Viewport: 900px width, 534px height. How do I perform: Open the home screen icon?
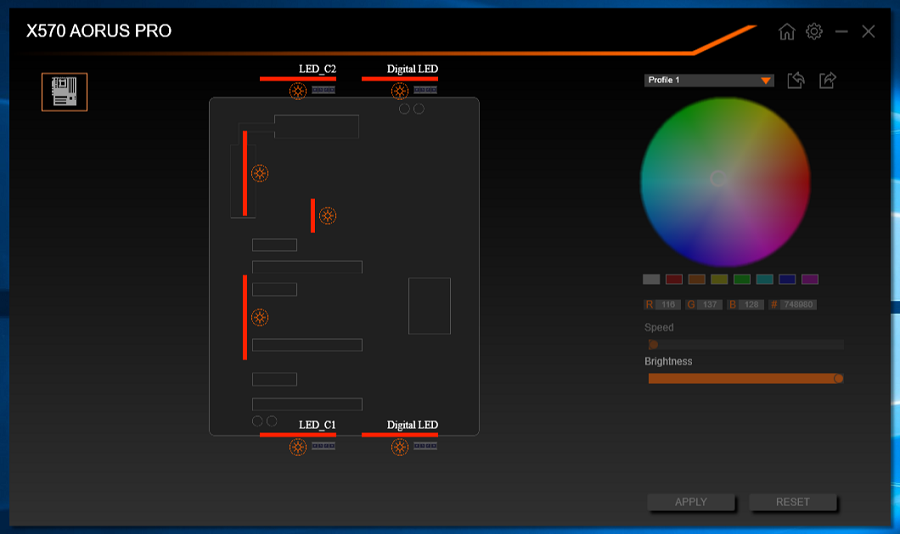click(787, 32)
